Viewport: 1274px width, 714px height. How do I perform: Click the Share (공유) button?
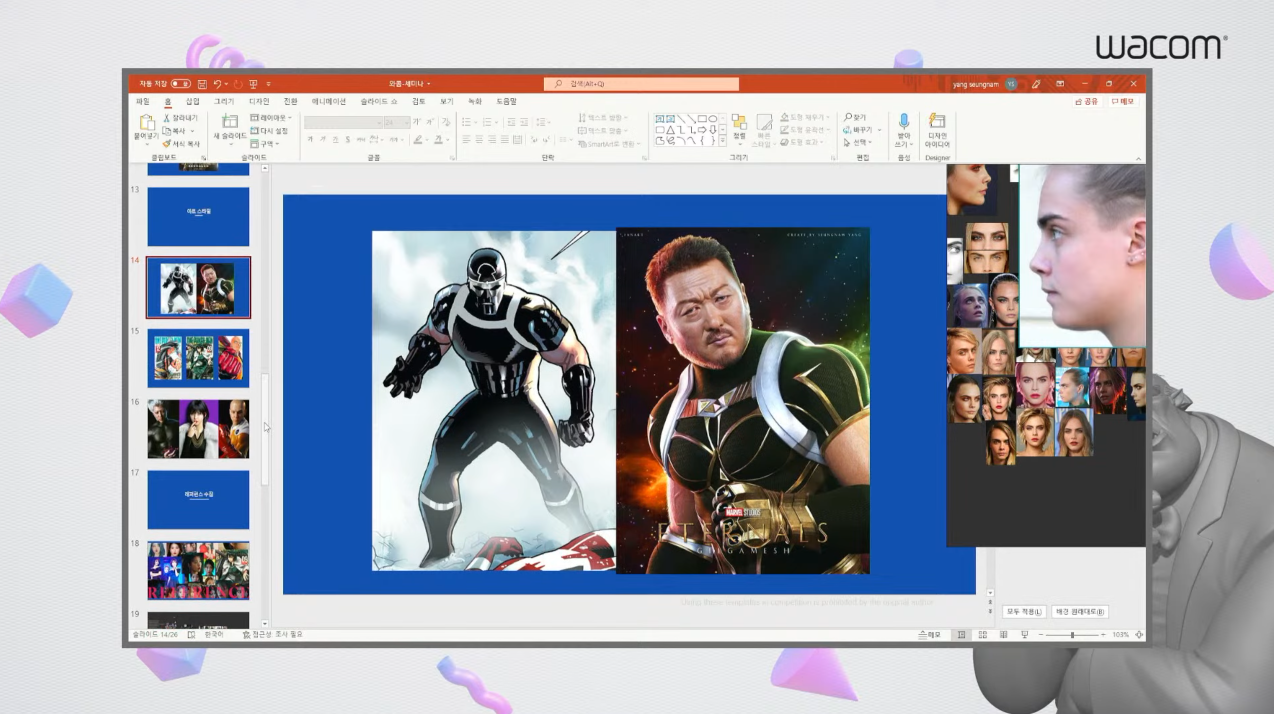point(1086,101)
